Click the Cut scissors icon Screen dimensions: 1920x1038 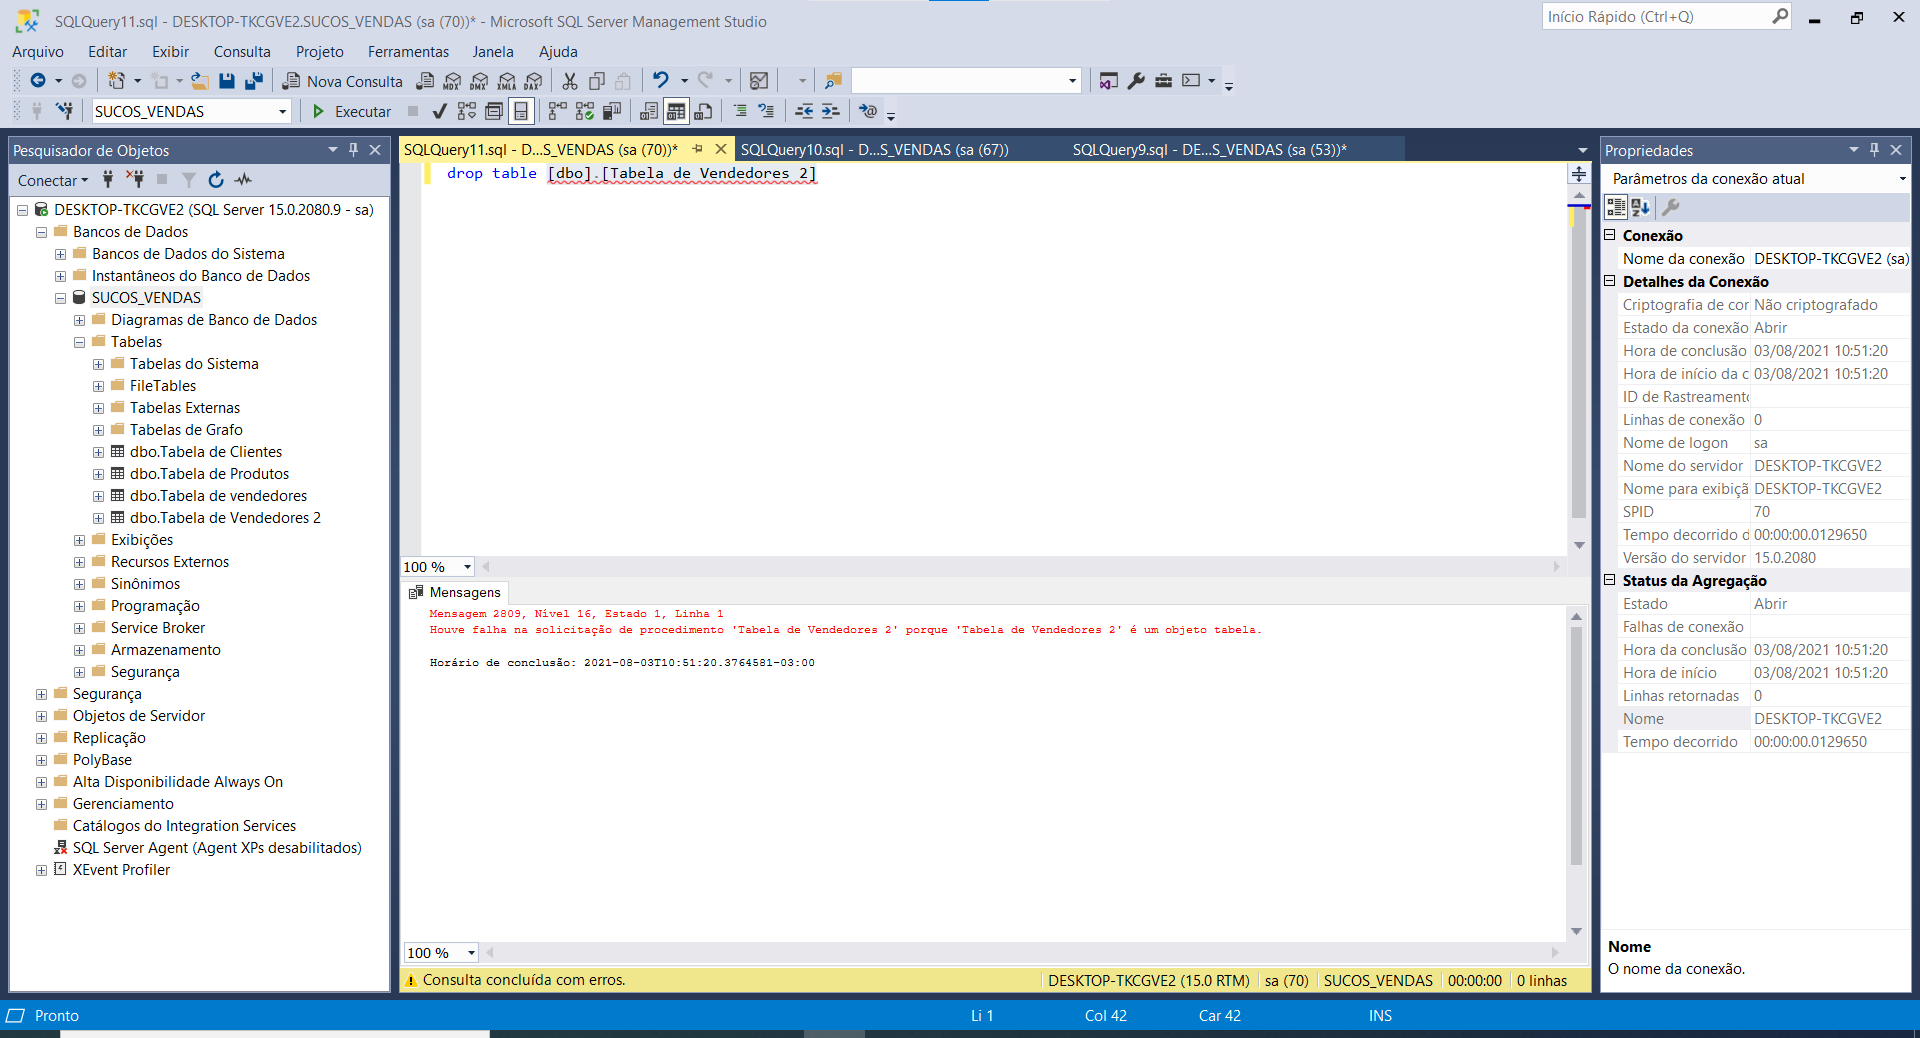click(570, 81)
